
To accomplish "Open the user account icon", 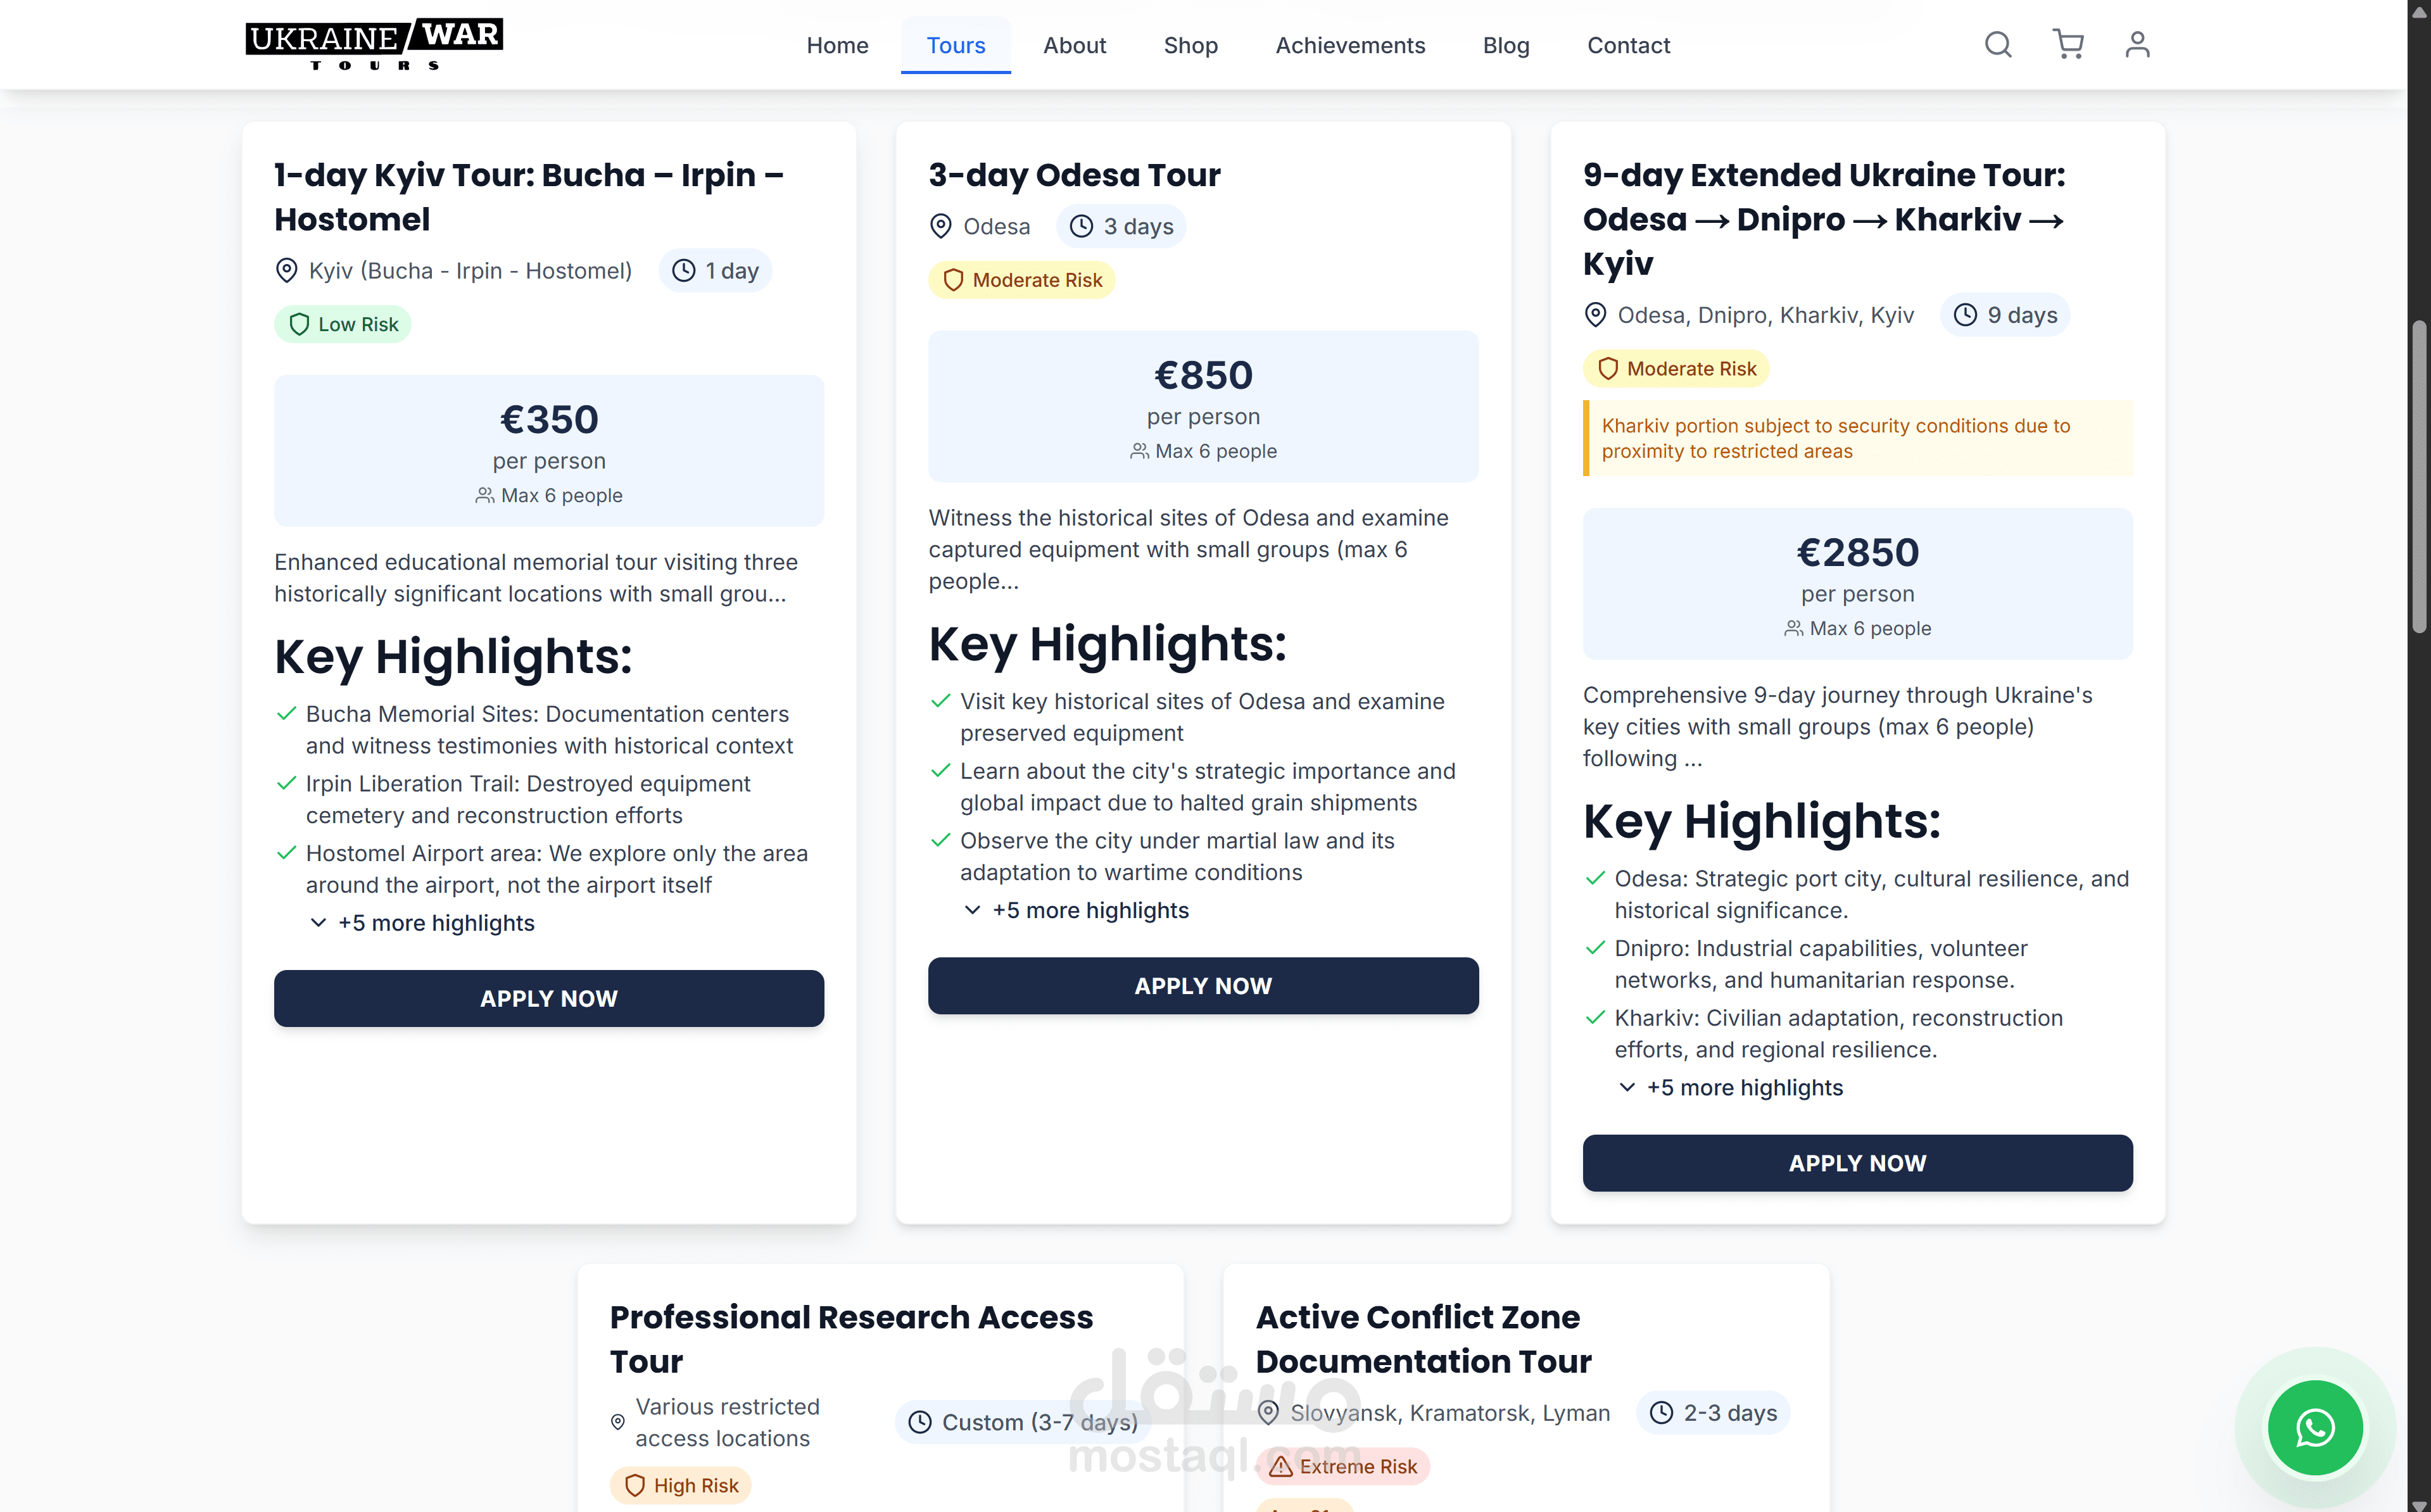I will tap(2136, 45).
